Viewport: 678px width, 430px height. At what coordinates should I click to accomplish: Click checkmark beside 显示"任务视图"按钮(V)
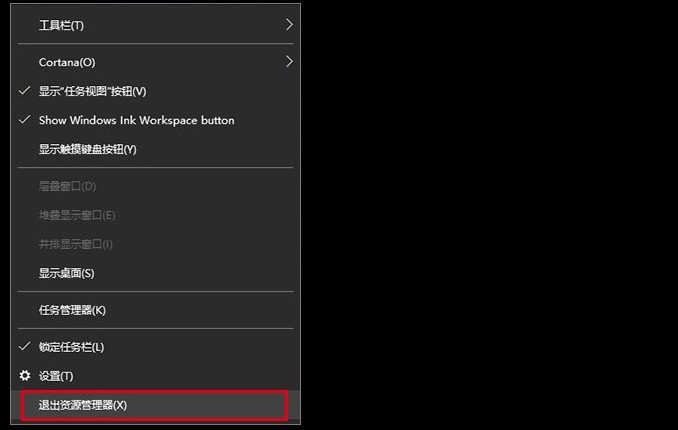(x=25, y=91)
